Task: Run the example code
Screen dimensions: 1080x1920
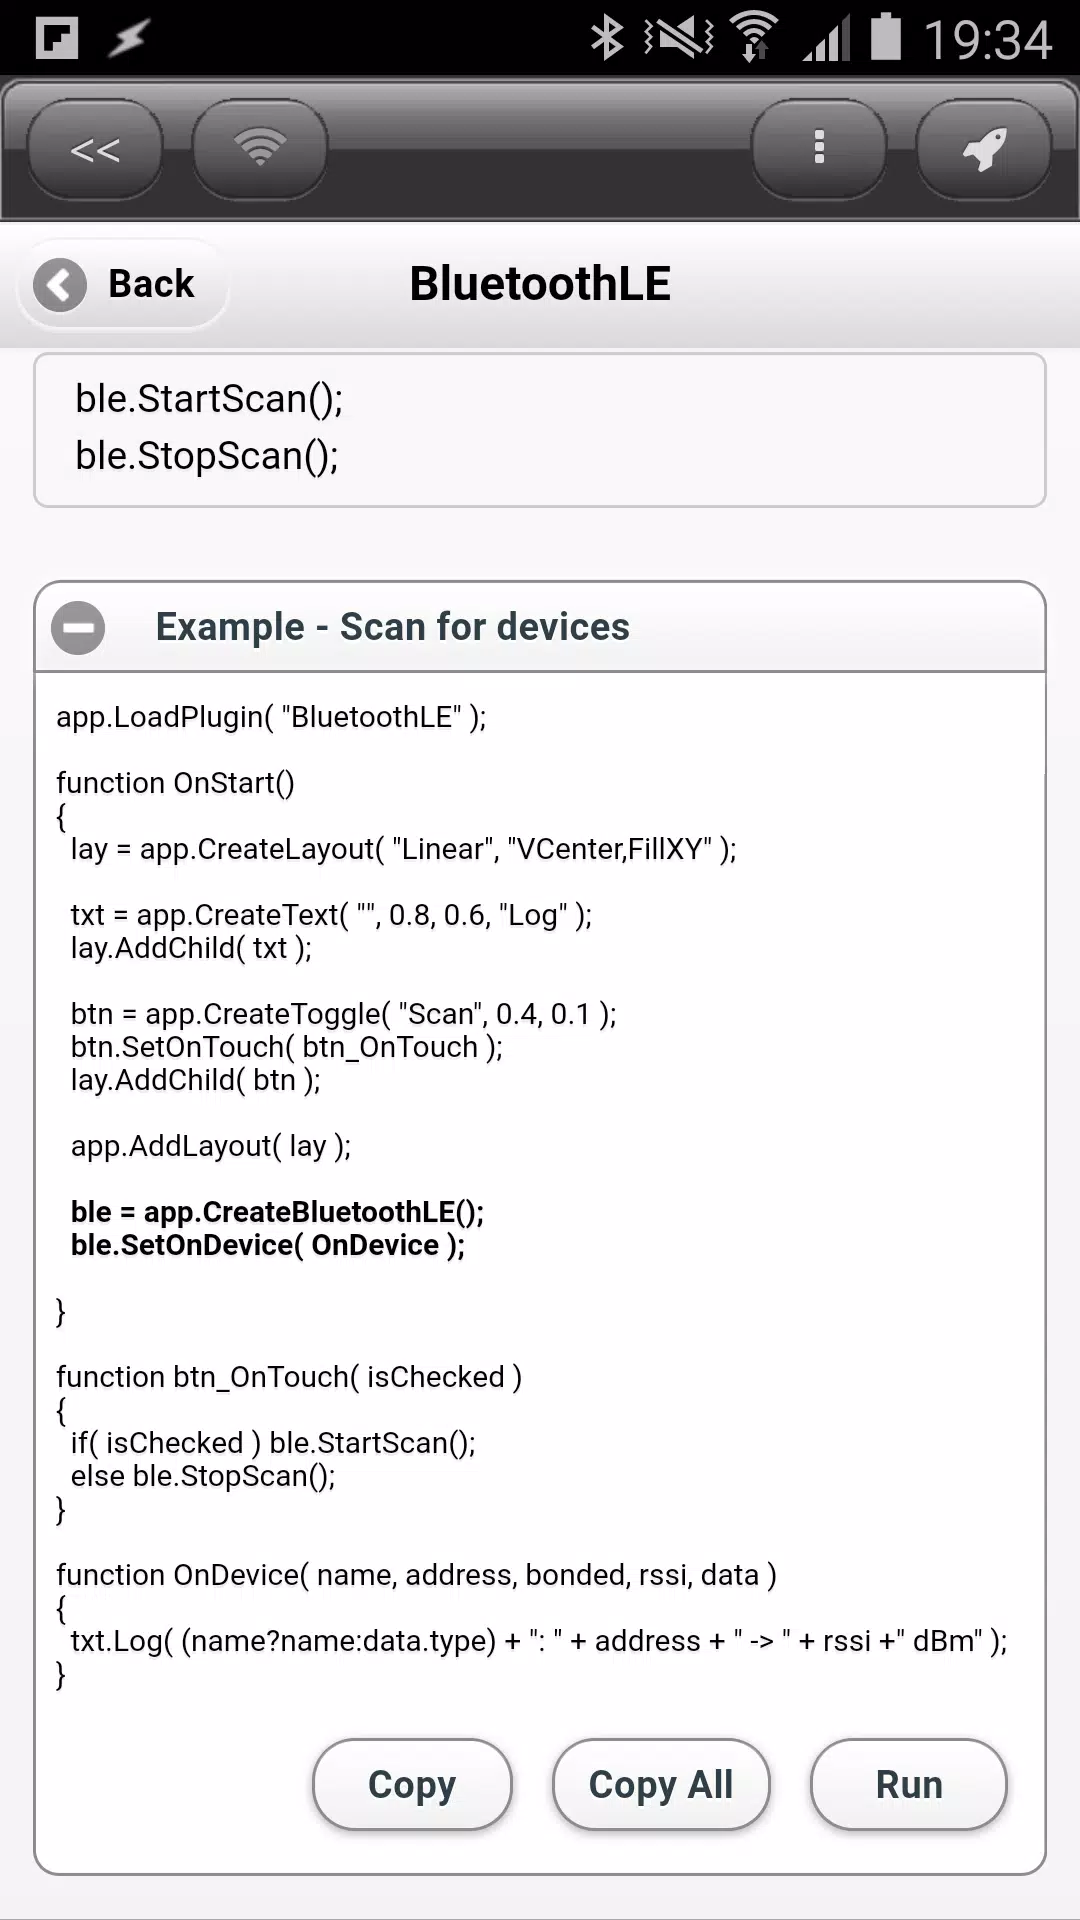Action: pyautogui.click(x=909, y=1785)
